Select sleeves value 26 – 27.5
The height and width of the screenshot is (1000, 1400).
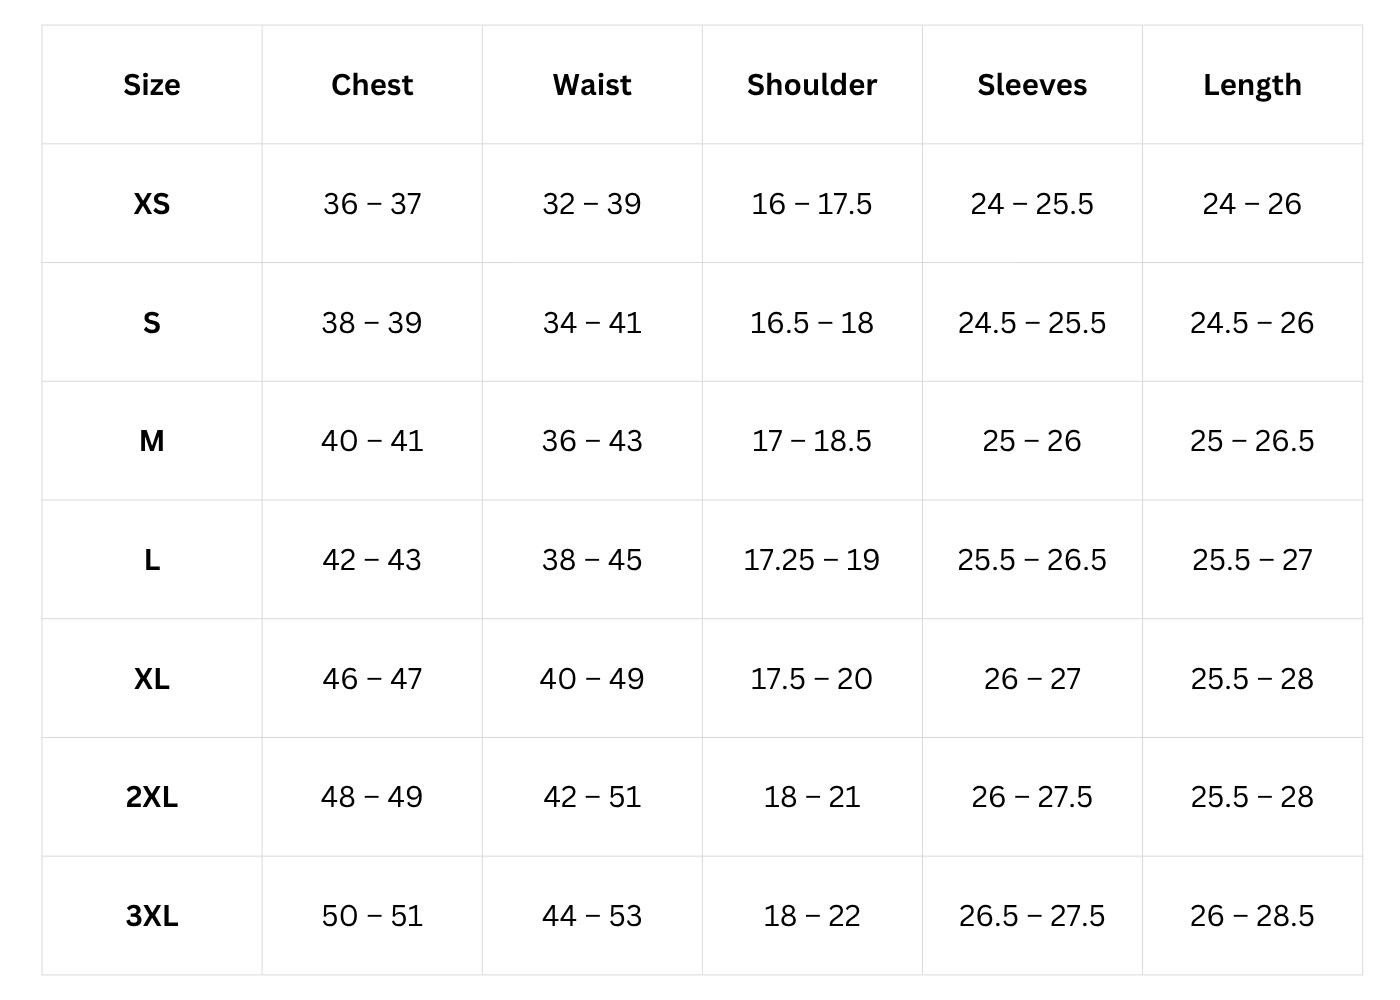1032,797
